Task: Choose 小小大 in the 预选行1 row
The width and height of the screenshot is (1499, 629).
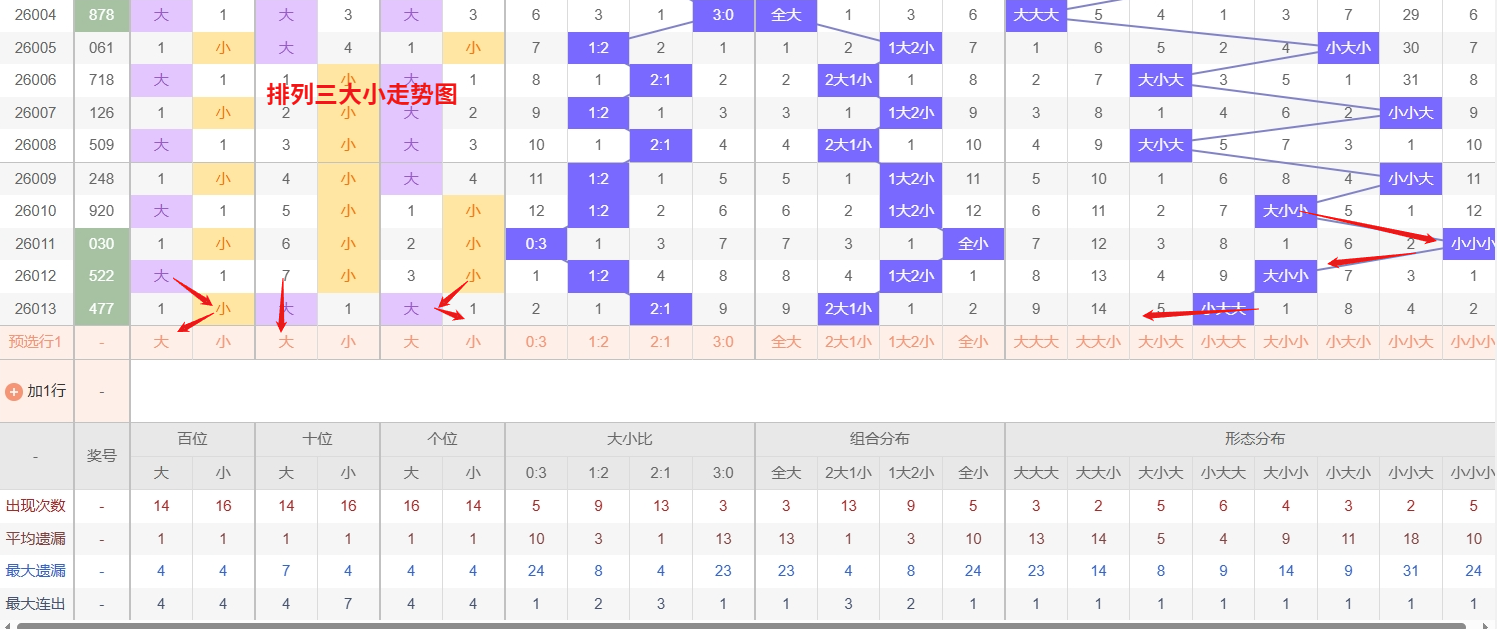Action: (x=1411, y=342)
